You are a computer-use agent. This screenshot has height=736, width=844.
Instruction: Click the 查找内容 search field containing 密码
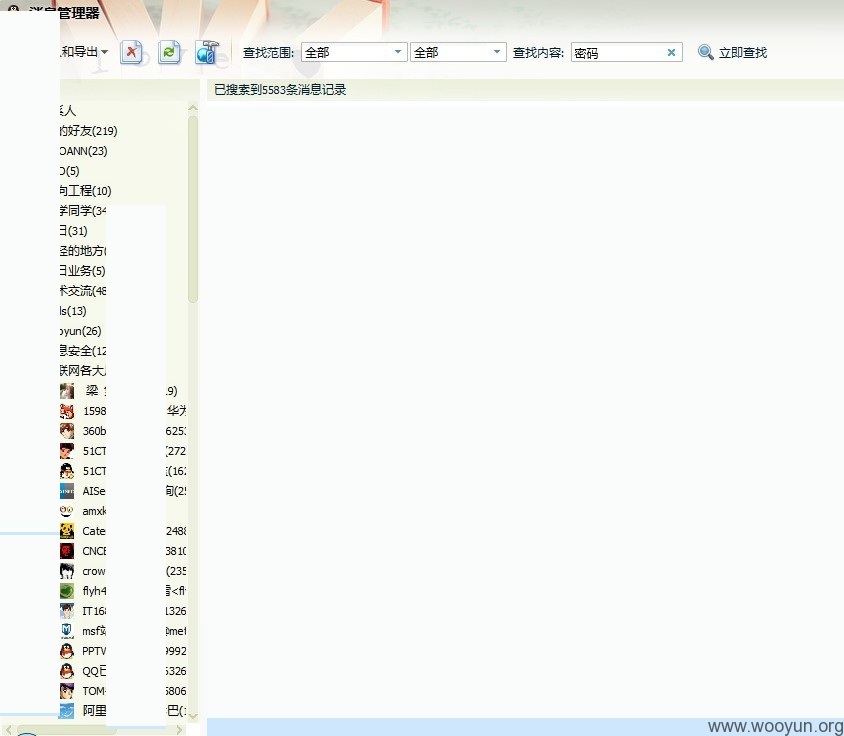(x=627, y=52)
